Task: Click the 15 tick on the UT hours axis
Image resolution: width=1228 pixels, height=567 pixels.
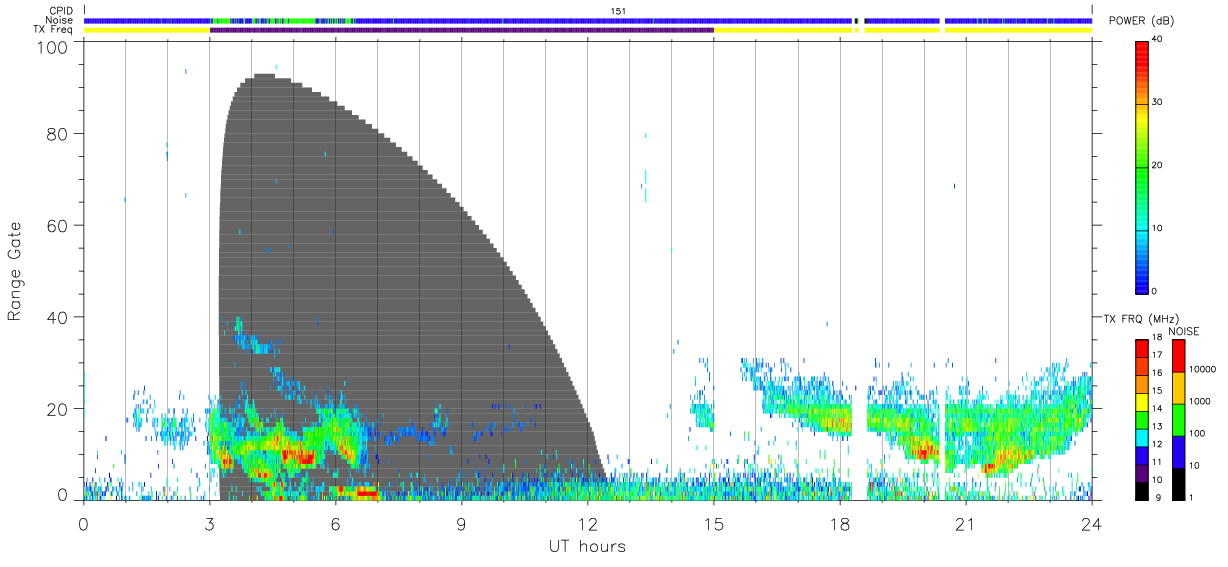Action: (x=713, y=523)
